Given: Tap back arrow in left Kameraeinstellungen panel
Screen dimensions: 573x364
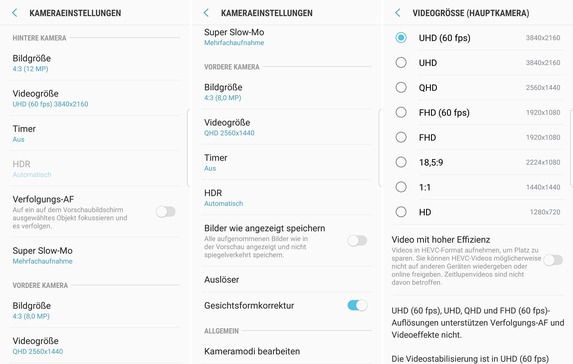Looking at the screenshot, I should pos(15,13).
